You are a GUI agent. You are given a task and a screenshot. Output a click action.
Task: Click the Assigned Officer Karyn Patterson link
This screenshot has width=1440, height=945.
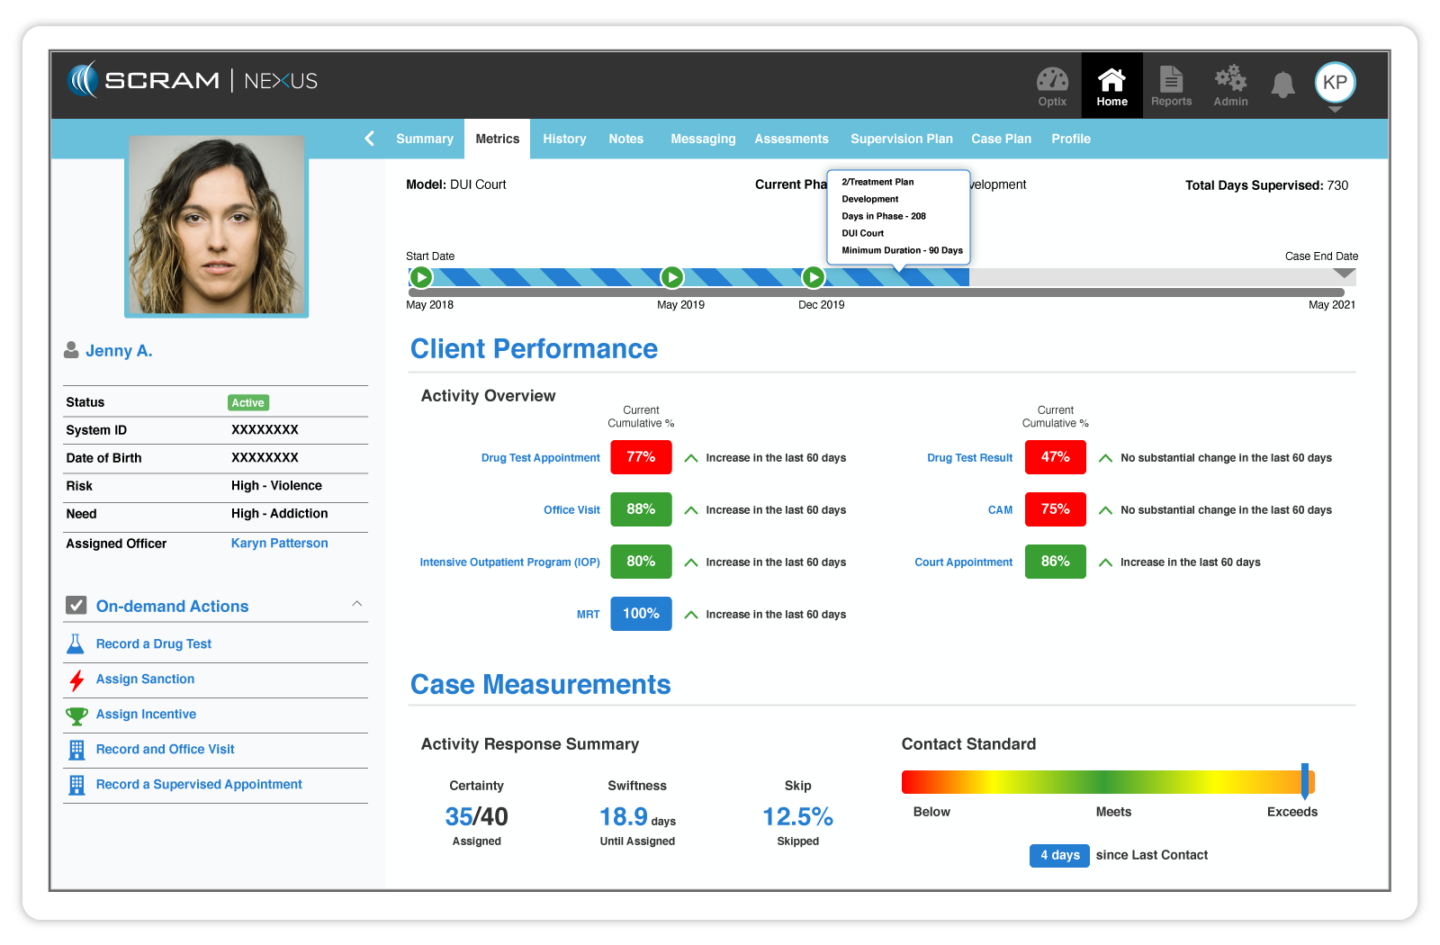pyautogui.click(x=279, y=543)
